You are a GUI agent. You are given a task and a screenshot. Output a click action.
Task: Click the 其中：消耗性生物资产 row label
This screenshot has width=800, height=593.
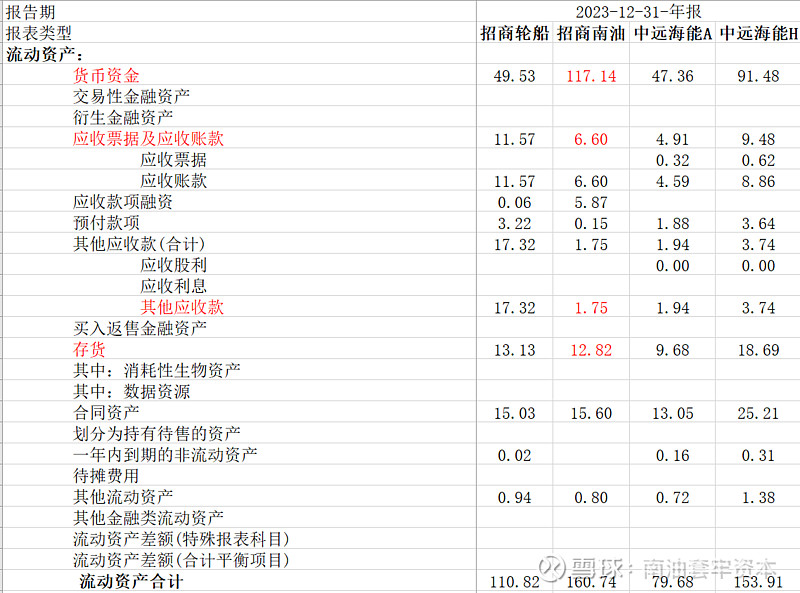[x=157, y=370]
